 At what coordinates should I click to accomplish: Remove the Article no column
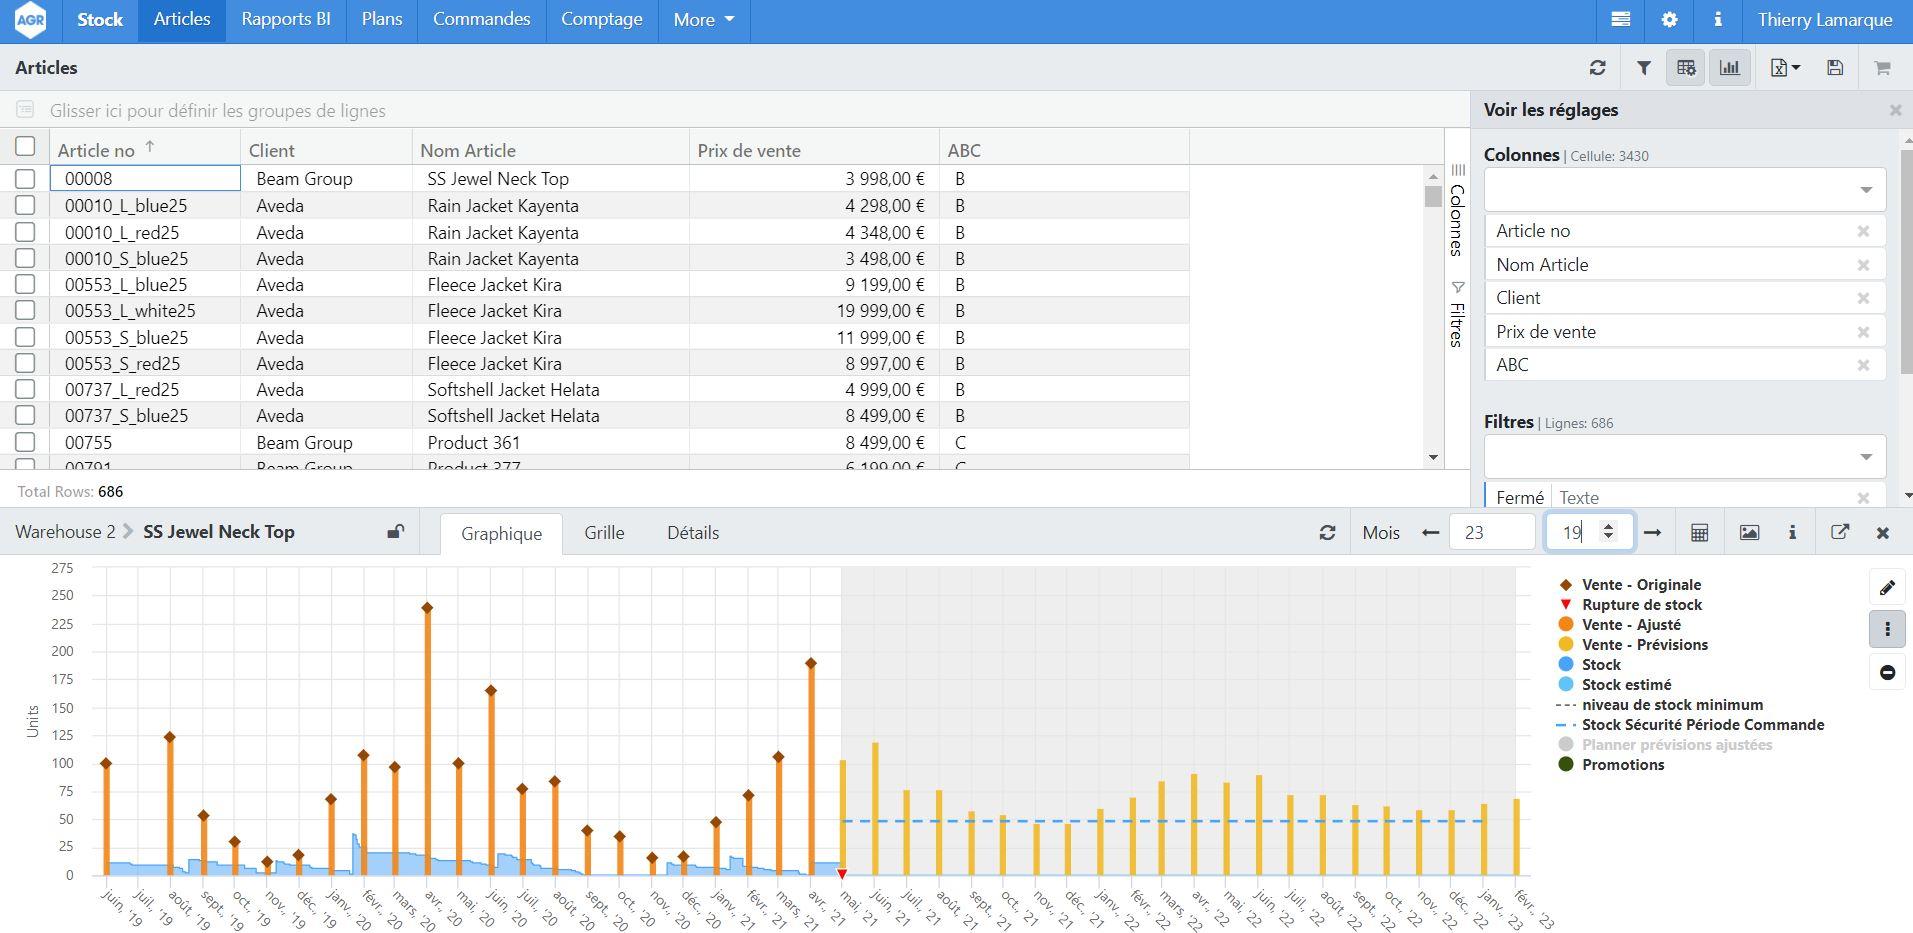pos(1863,231)
